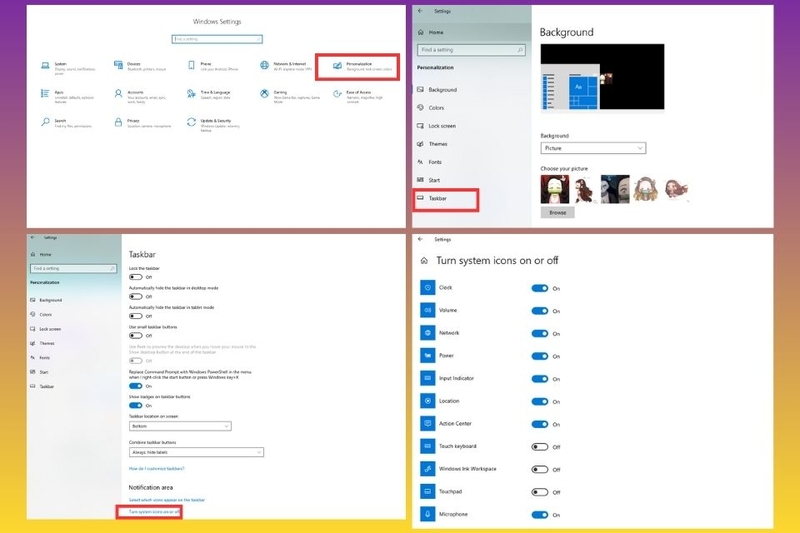The height and width of the screenshot is (533, 800).
Task: Open Ease of Access category icon
Action: [x=337, y=94]
